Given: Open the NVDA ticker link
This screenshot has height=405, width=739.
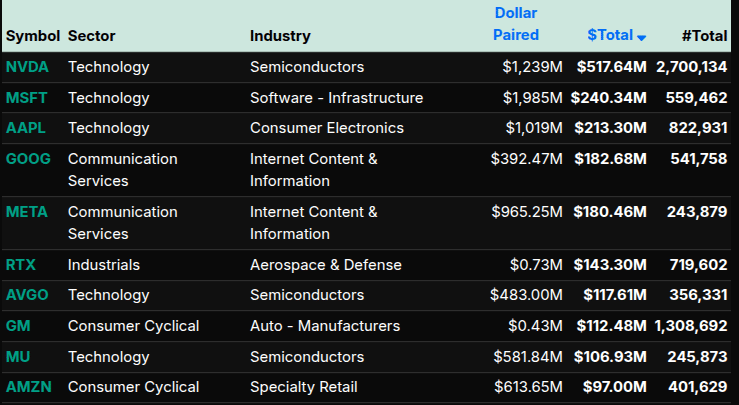Looking at the screenshot, I should point(26,67).
